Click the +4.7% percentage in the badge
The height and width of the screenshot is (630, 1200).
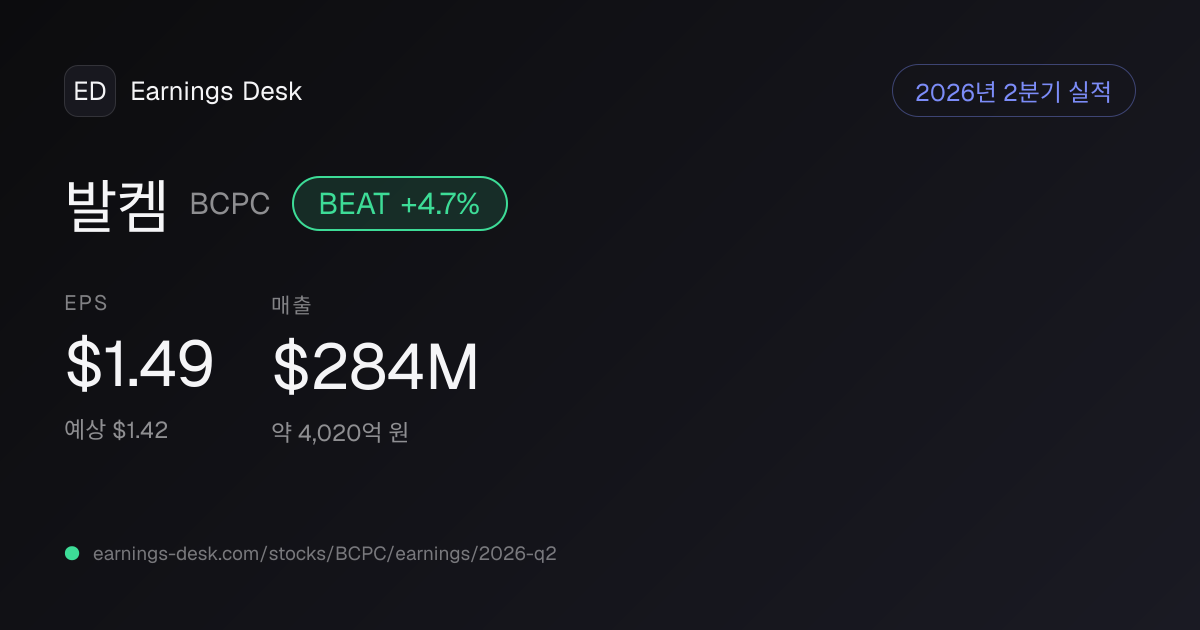click(x=440, y=204)
